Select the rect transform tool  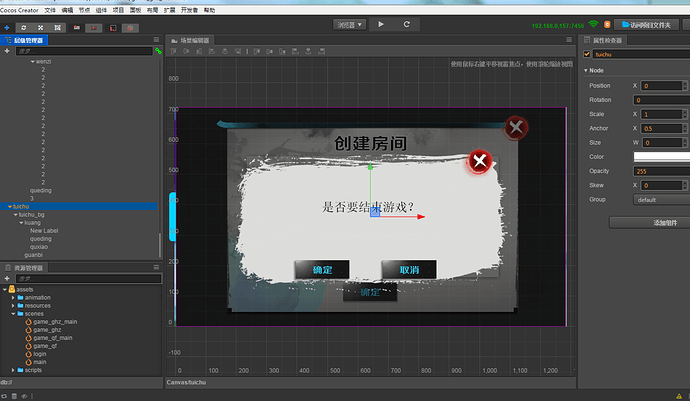(x=57, y=28)
